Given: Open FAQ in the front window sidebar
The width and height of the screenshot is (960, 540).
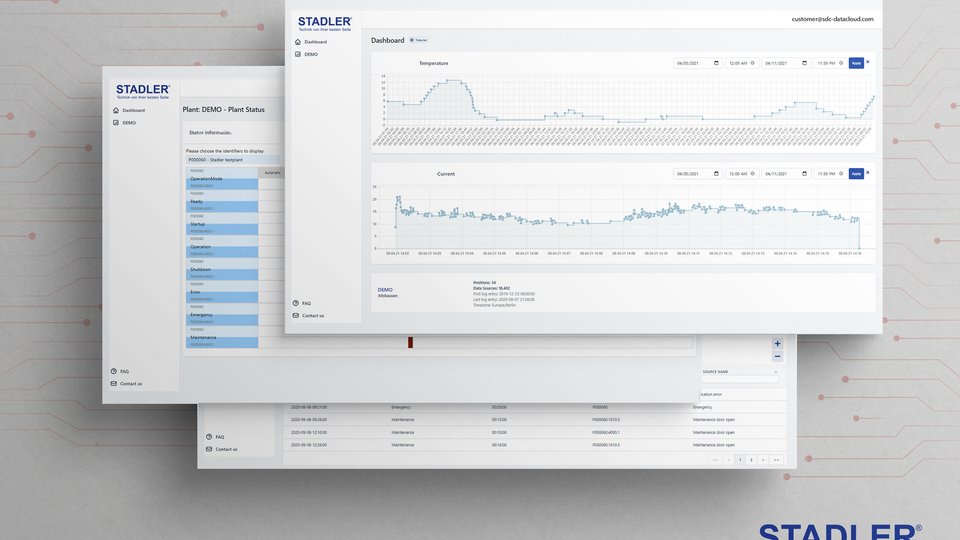Looking at the screenshot, I should click(x=306, y=303).
